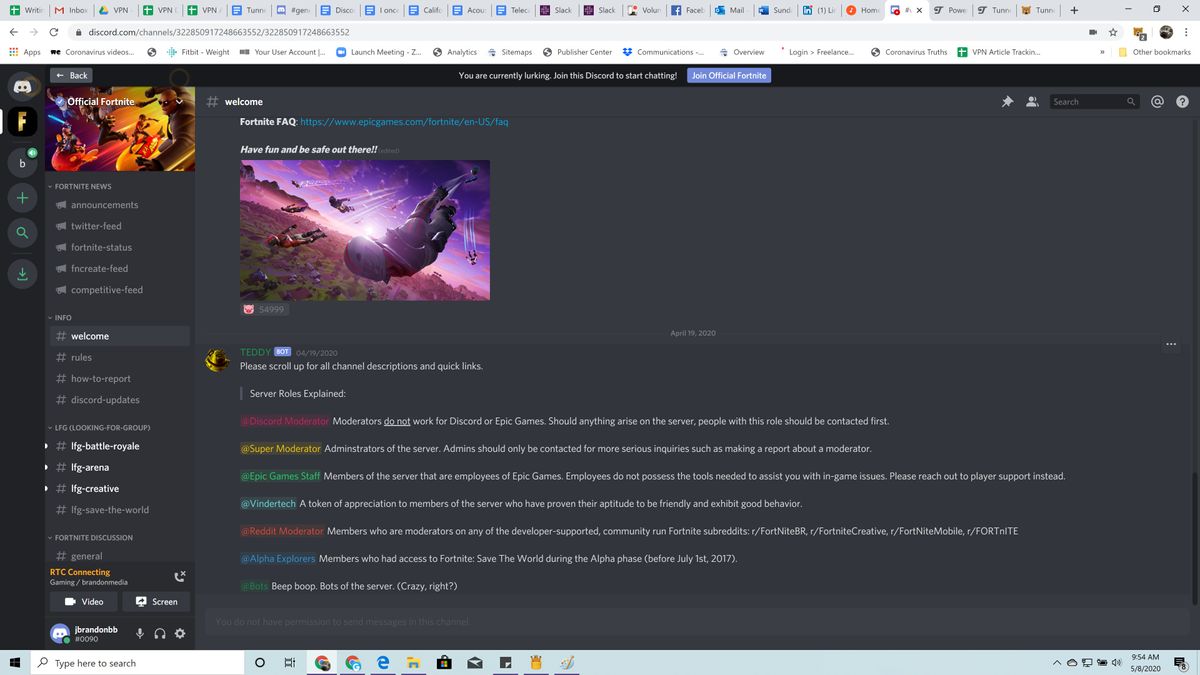Click the Discord home button
Screen dimensions: 1200x675
[21, 85]
